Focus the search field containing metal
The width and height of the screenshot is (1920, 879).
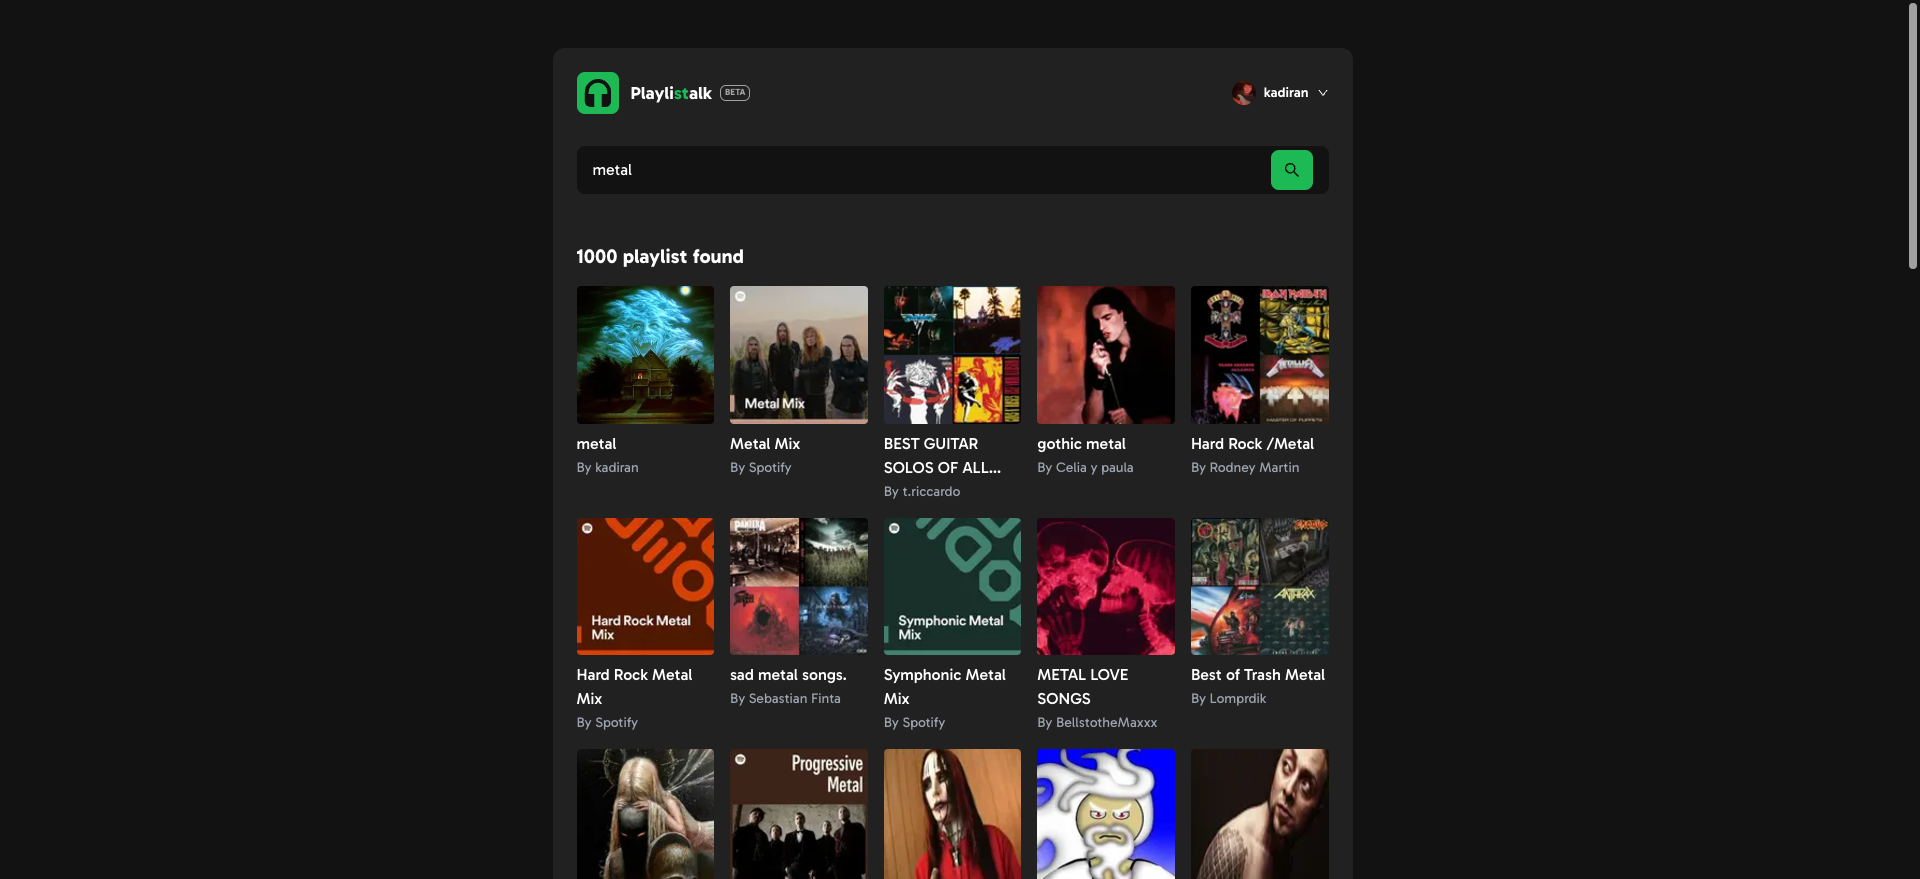pos(920,170)
